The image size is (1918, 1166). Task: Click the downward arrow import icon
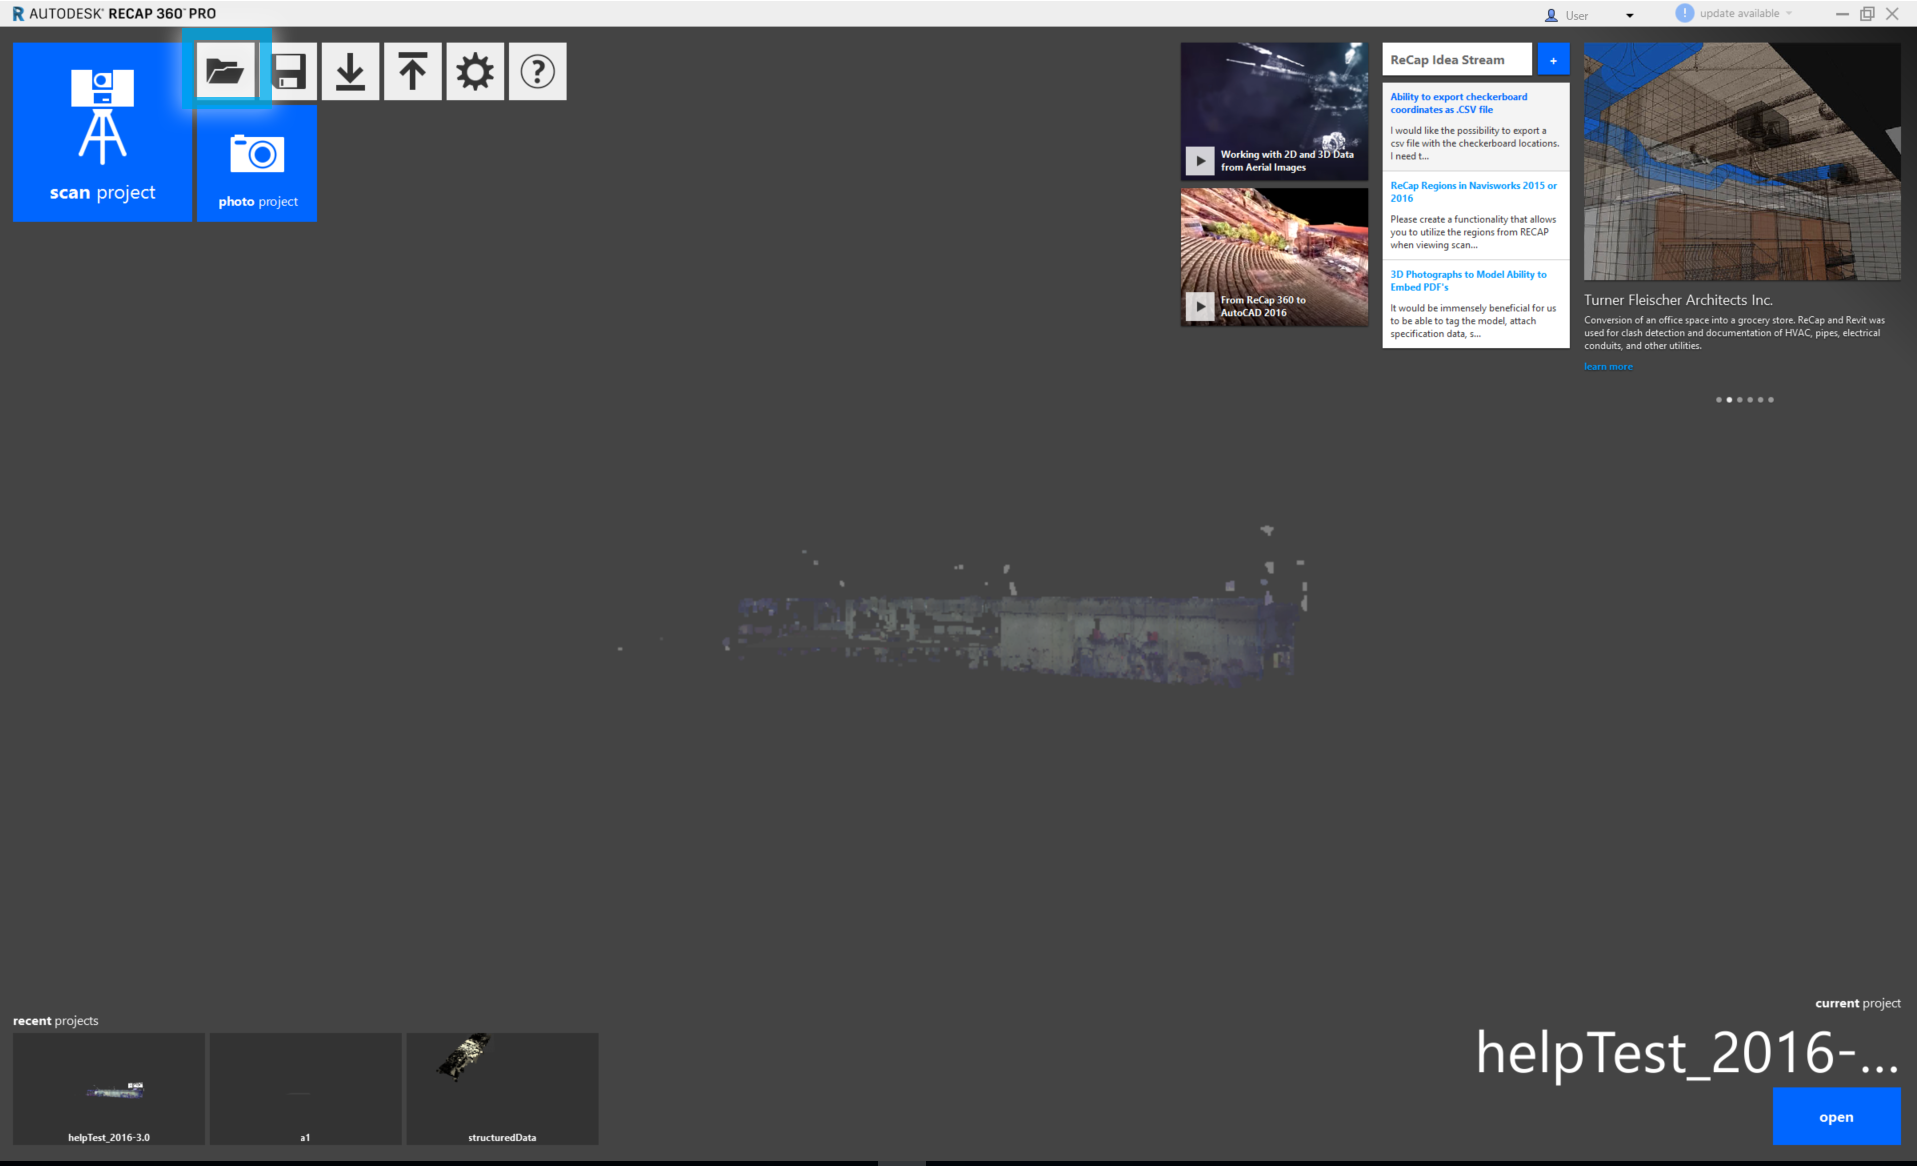pos(350,71)
